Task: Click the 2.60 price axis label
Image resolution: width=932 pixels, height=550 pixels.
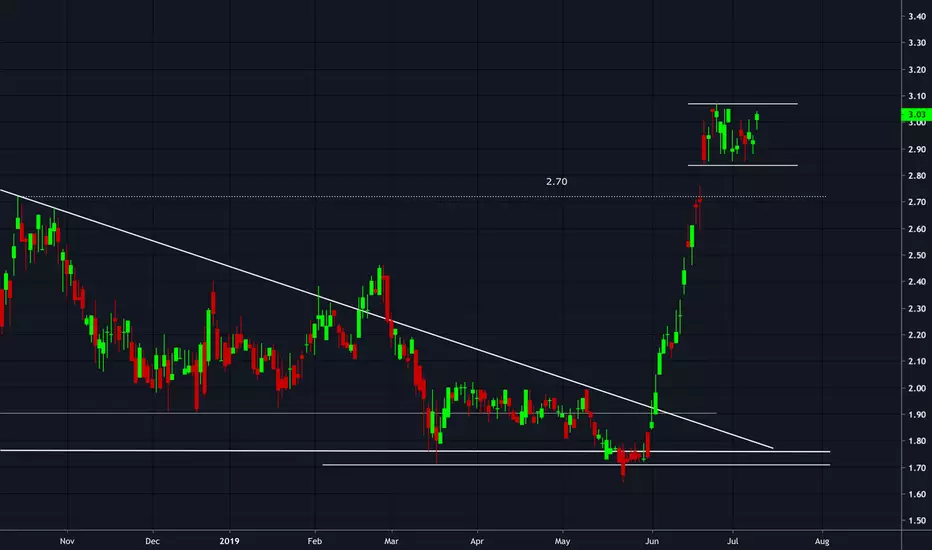Action: click(x=917, y=229)
